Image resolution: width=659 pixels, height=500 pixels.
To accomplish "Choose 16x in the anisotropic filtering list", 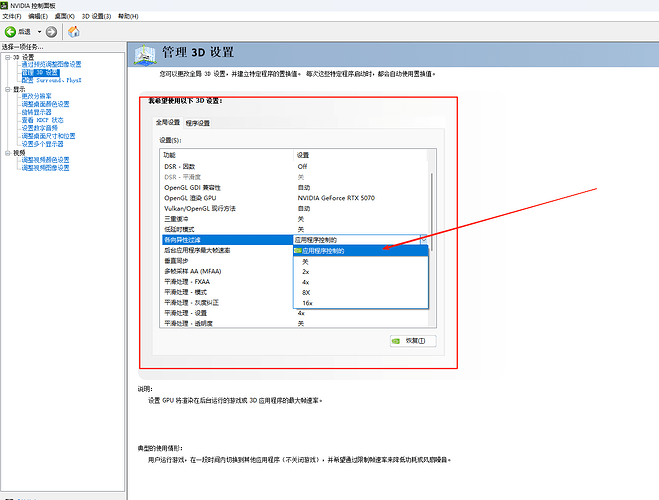I will click(x=361, y=303).
